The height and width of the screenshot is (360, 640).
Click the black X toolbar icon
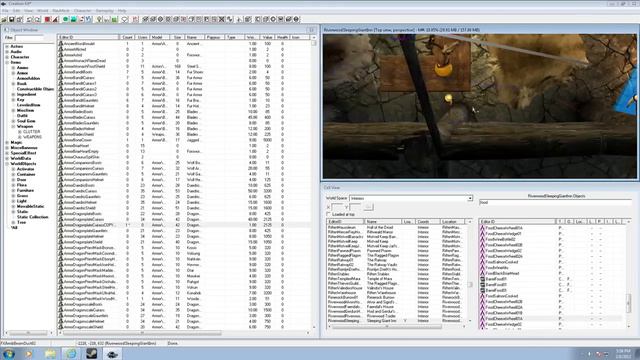[x=222, y=19]
